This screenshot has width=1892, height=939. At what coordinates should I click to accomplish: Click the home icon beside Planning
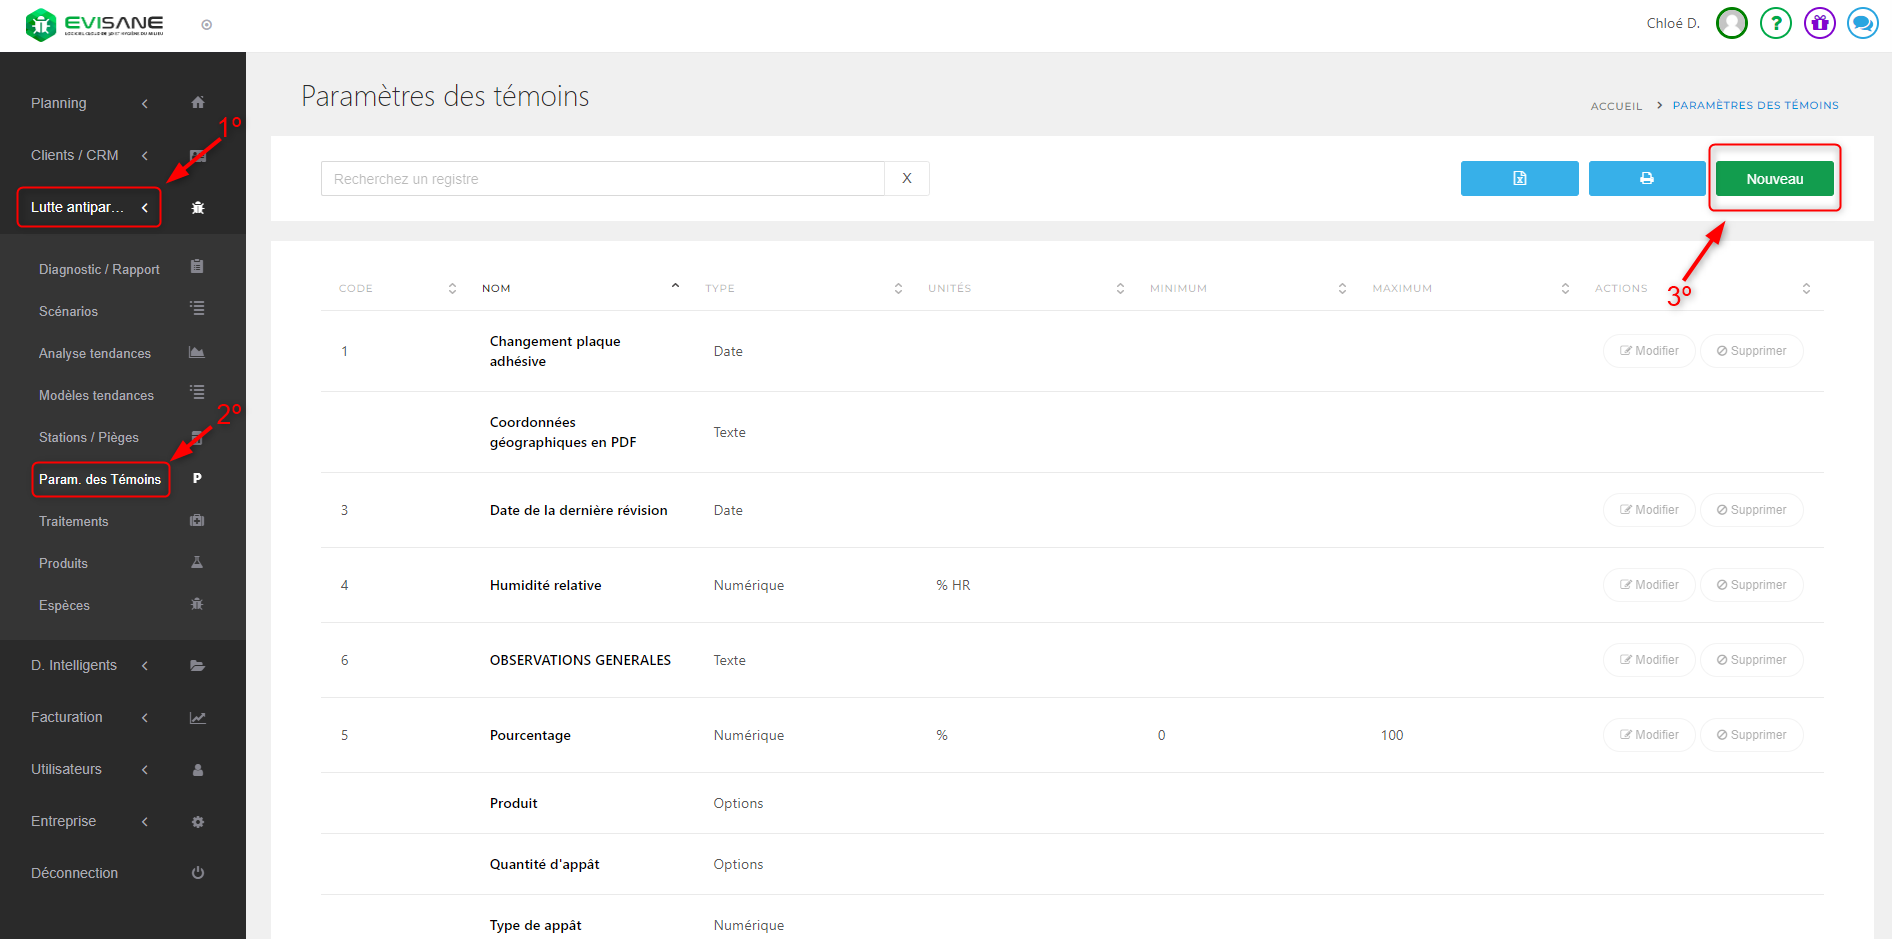198,103
